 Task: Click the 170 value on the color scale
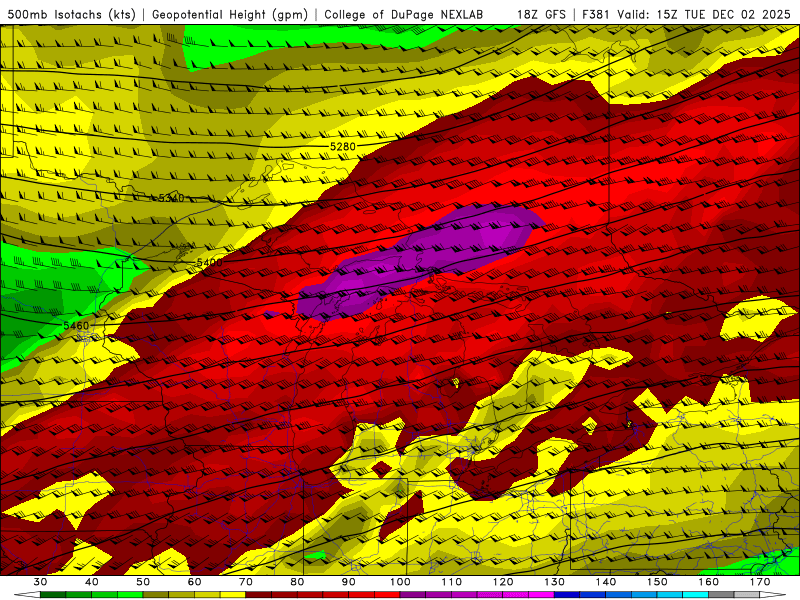760,582
